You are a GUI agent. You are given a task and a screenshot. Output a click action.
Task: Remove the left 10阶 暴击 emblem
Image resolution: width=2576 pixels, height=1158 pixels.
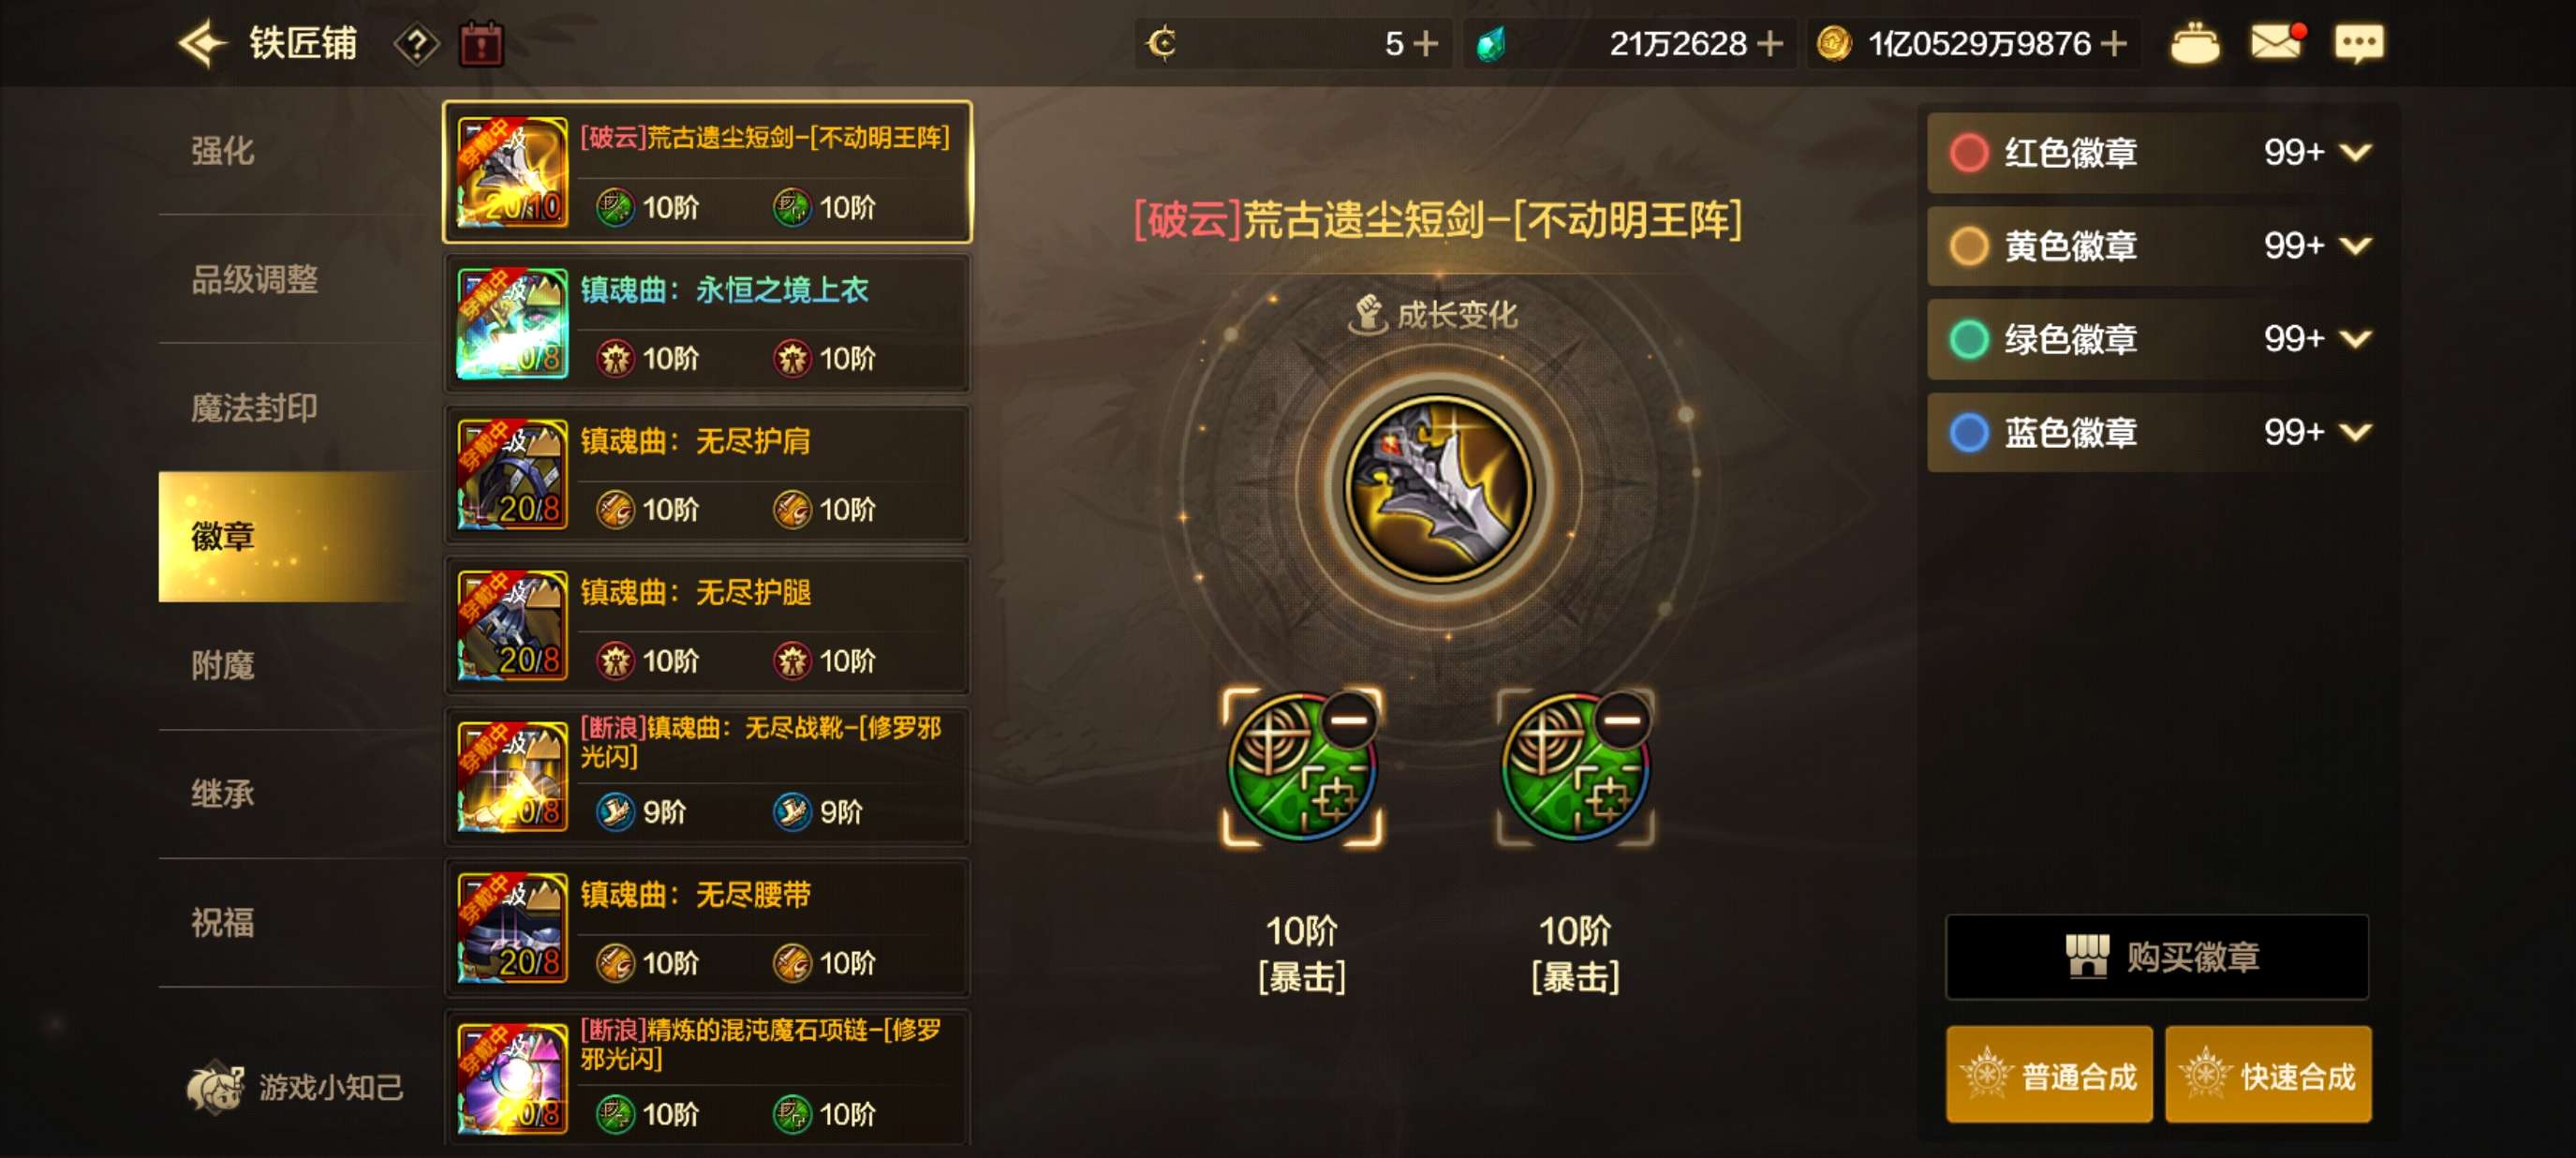[1349, 719]
